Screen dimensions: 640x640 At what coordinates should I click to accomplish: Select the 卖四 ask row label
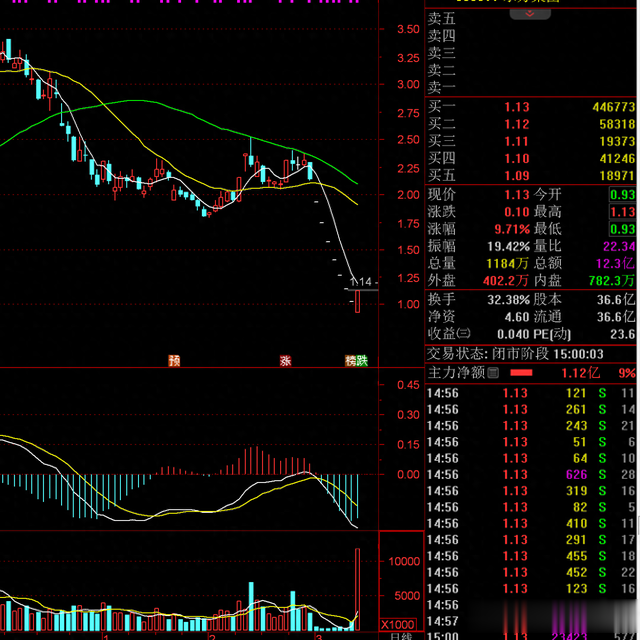click(441, 36)
